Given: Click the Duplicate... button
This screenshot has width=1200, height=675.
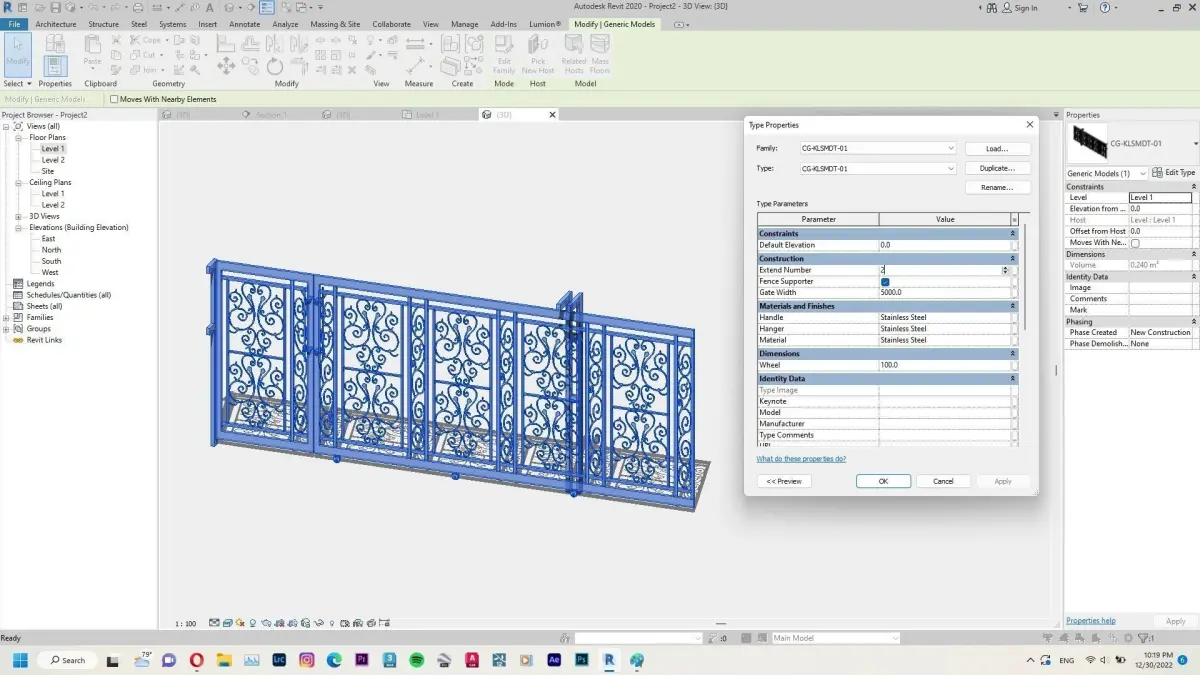Looking at the screenshot, I should (x=997, y=168).
